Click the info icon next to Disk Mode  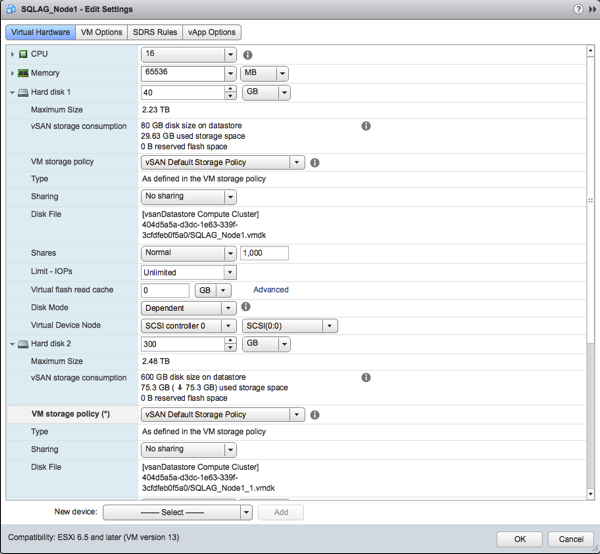pyautogui.click(x=246, y=307)
